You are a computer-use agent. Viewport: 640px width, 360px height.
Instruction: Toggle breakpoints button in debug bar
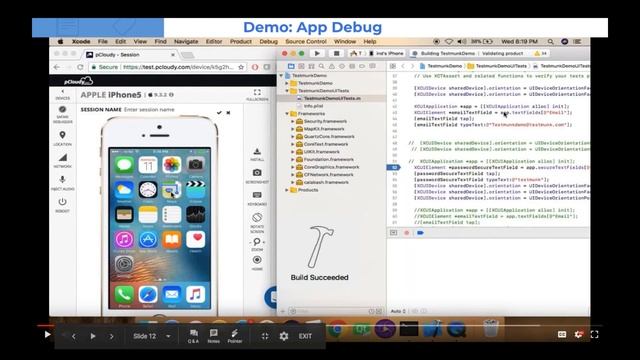(420, 233)
